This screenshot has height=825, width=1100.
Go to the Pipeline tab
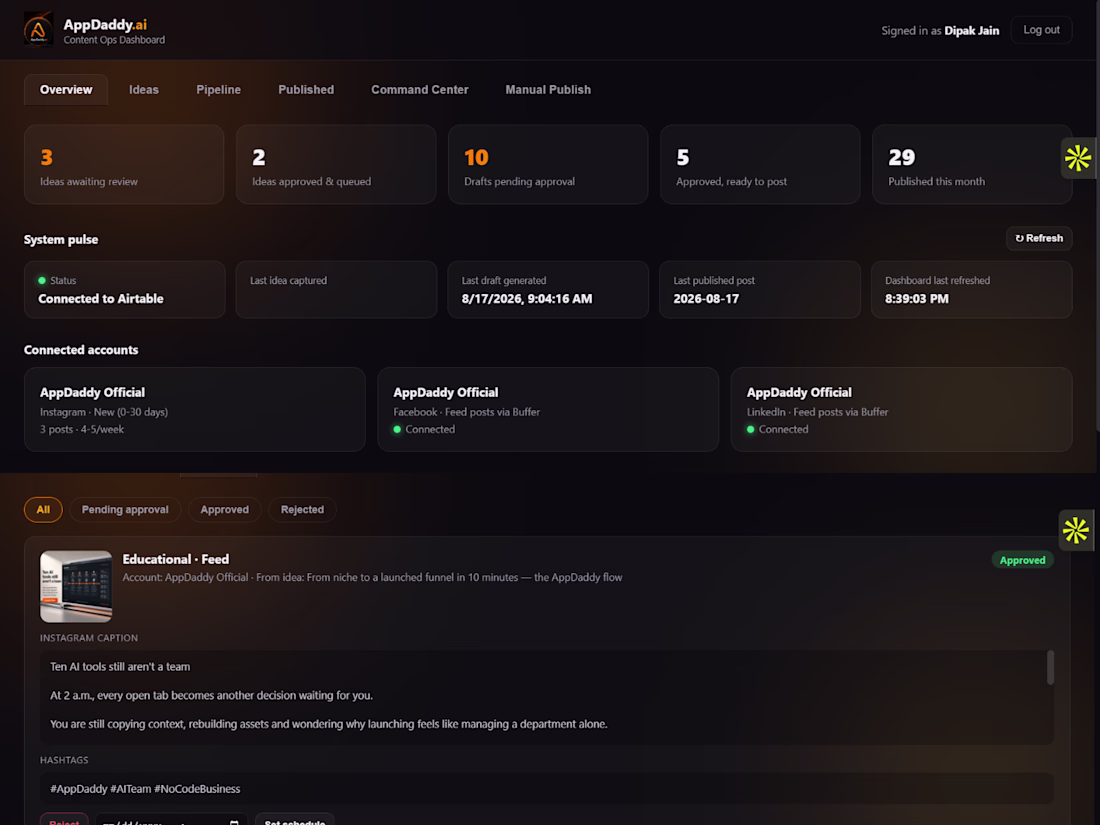coord(218,90)
